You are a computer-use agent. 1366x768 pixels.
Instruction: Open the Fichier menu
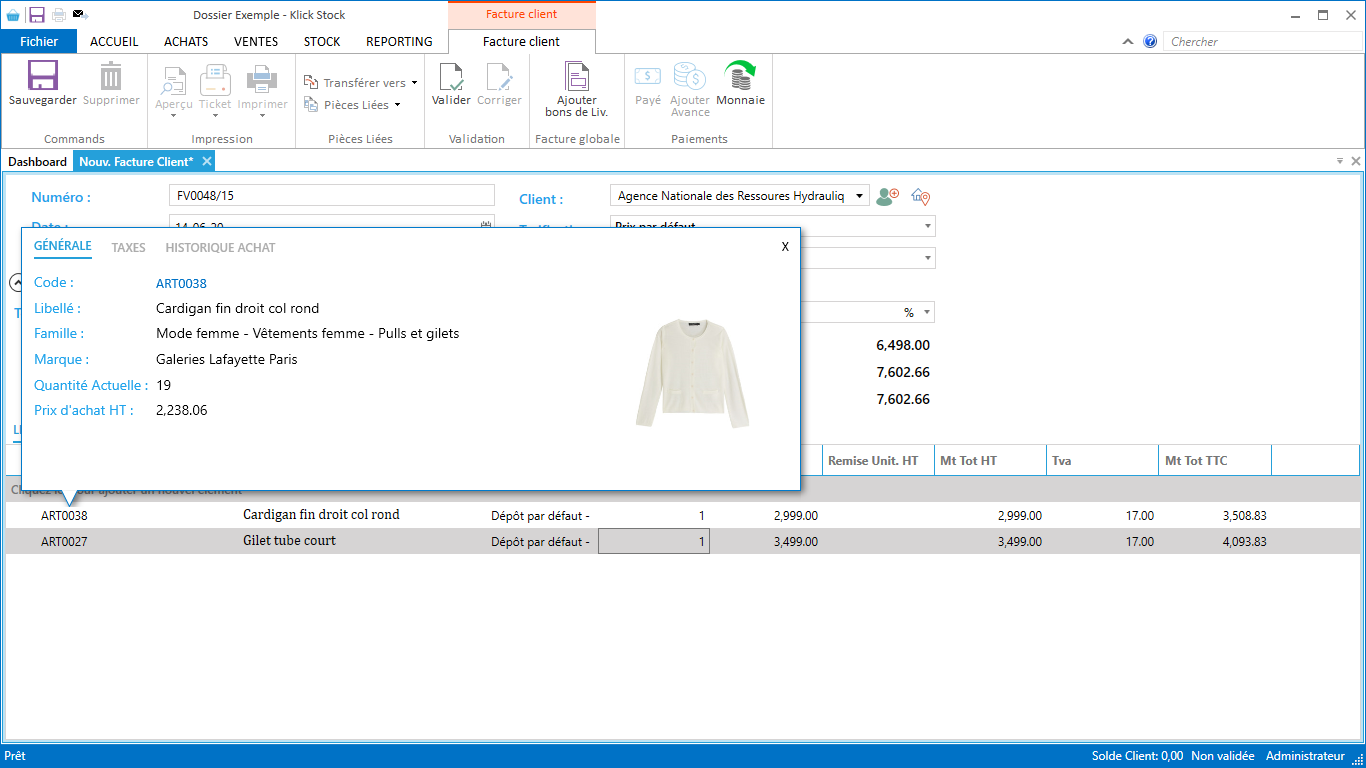[x=39, y=42]
